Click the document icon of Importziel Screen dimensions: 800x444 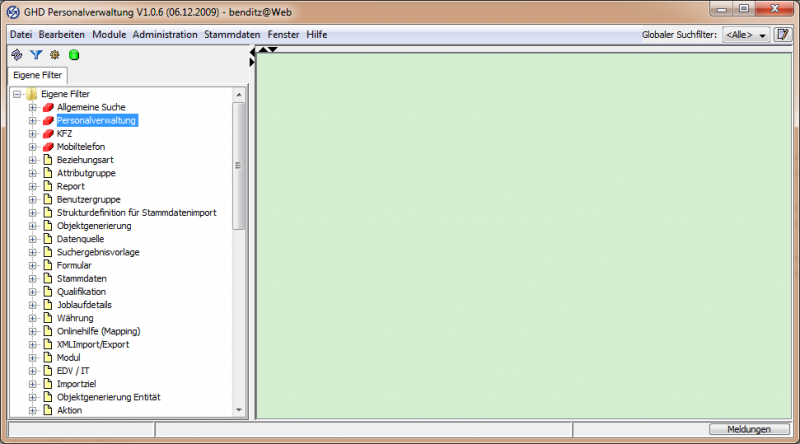48,384
